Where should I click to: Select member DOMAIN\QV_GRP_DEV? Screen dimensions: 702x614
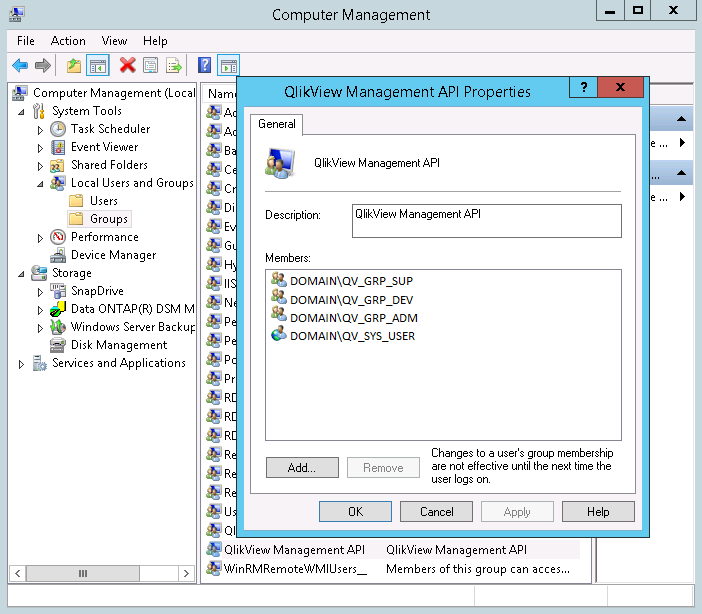pyautogui.click(x=351, y=300)
